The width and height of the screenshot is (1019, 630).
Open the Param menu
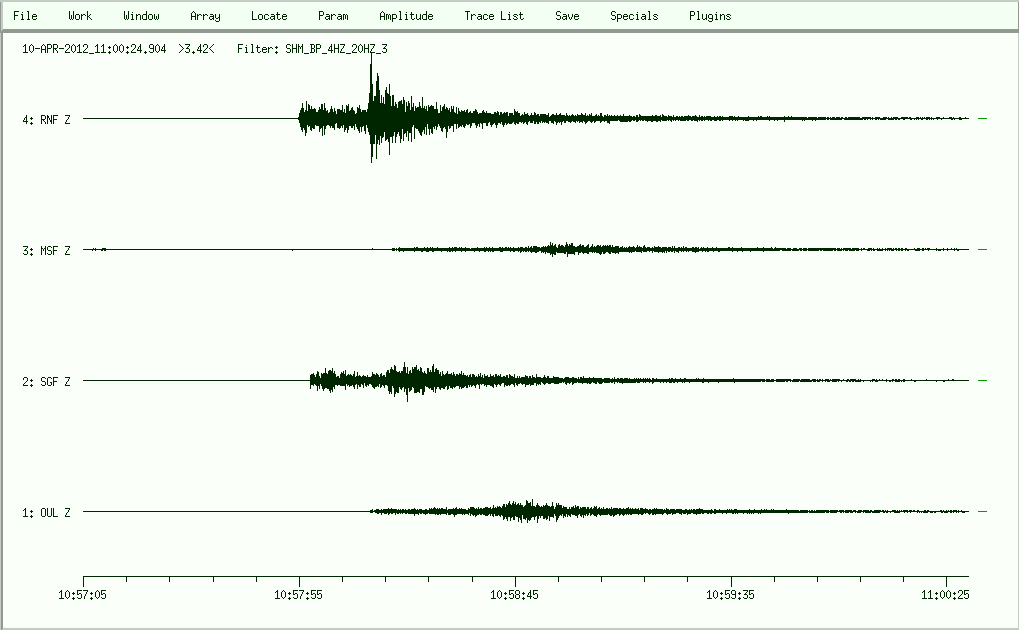tap(333, 16)
